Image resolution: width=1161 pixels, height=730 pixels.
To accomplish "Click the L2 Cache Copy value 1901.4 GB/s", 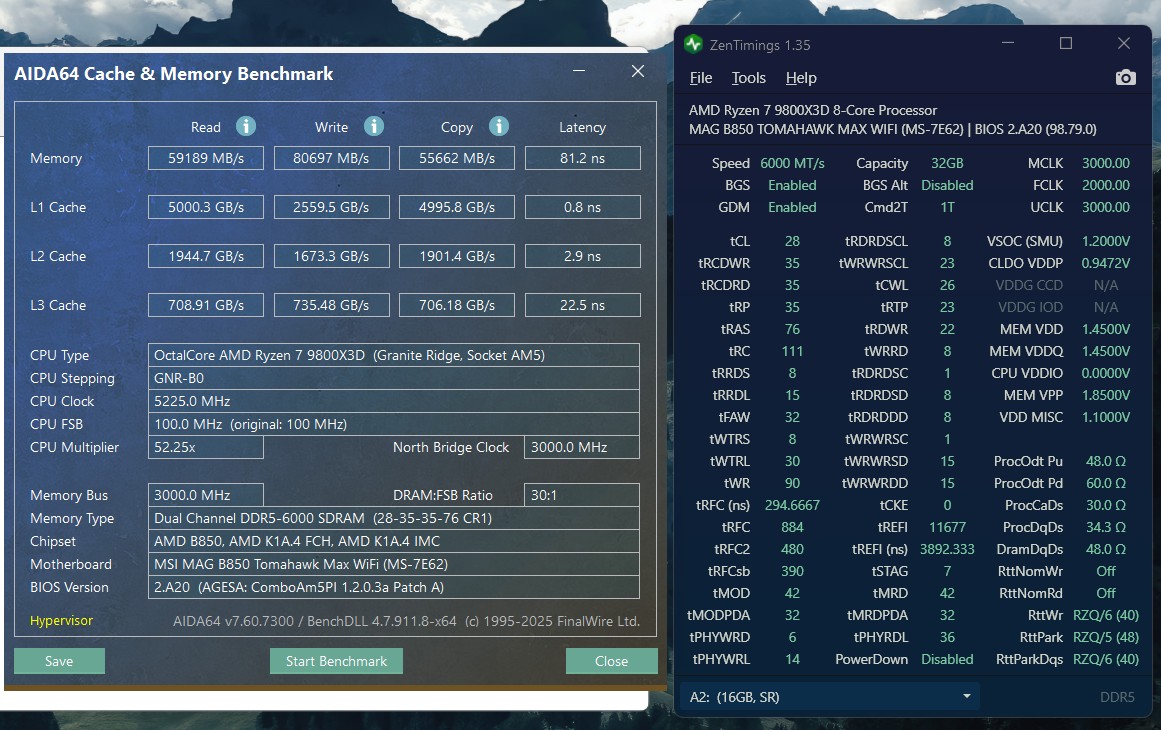I will tap(457, 256).
